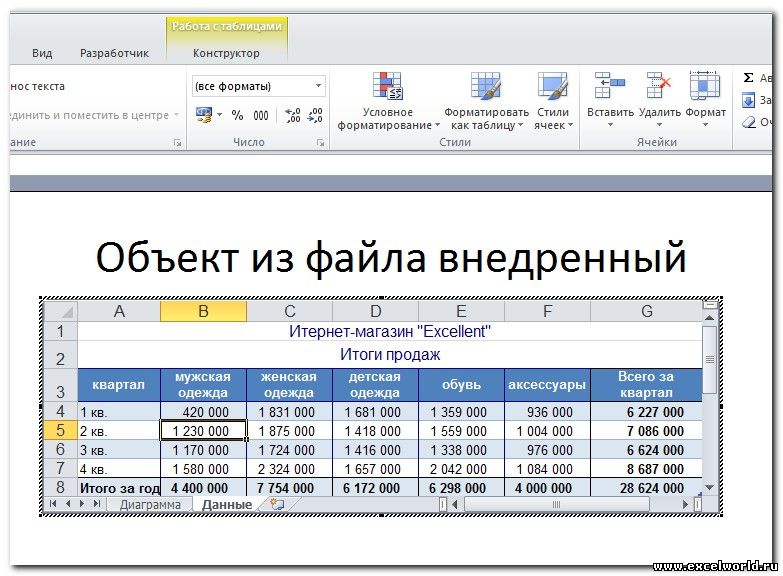The width and height of the screenshot is (783, 576).
Task: Select cell with value 420 000
Action: click(203, 412)
